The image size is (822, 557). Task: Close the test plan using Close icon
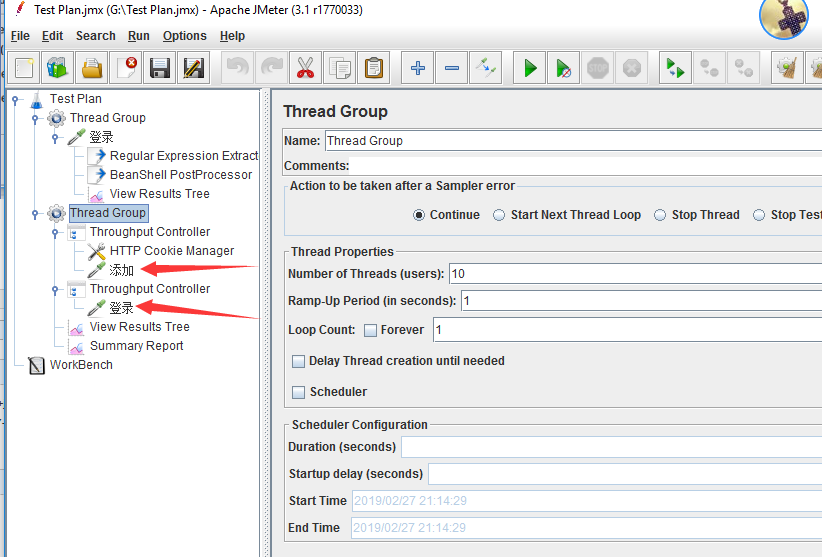126,68
